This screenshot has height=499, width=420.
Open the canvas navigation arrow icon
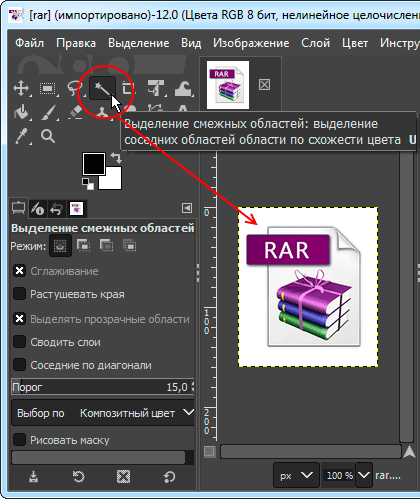409,452
